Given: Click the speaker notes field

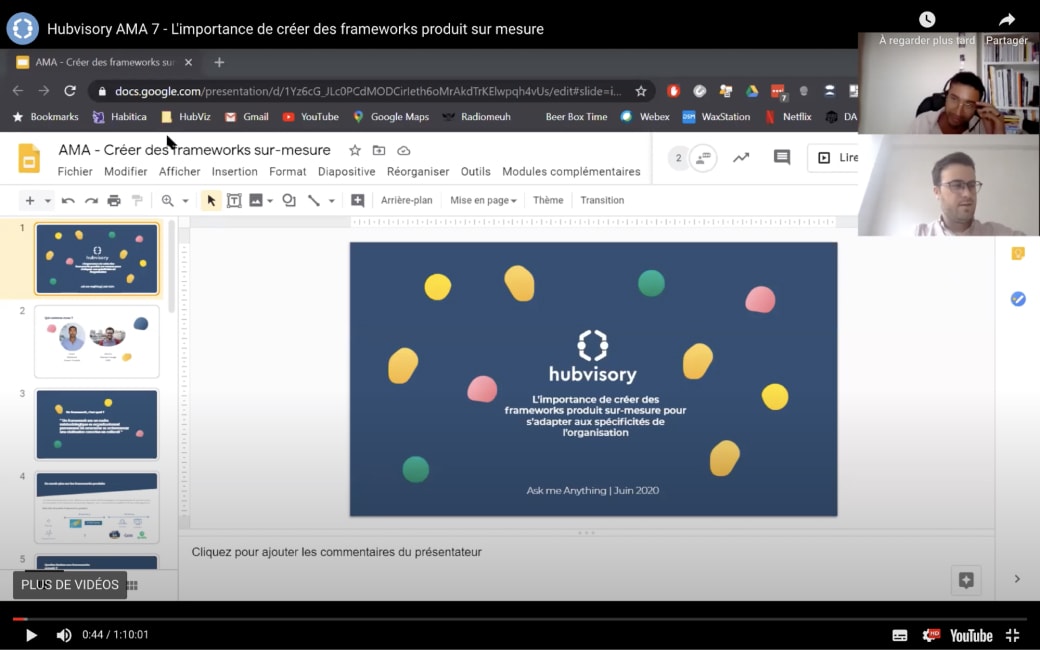Looking at the screenshot, I should [x=587, y=552].
